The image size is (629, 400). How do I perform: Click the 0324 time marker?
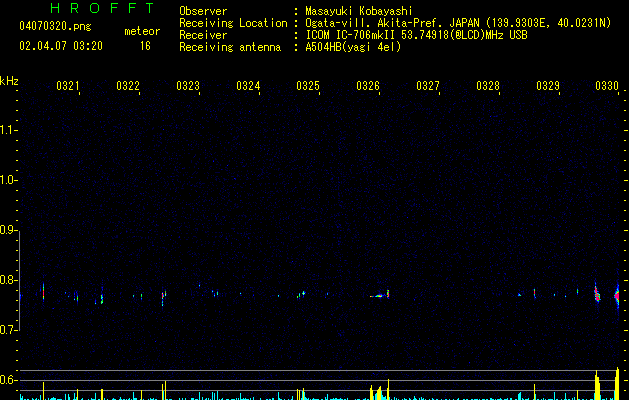(248, 85)
